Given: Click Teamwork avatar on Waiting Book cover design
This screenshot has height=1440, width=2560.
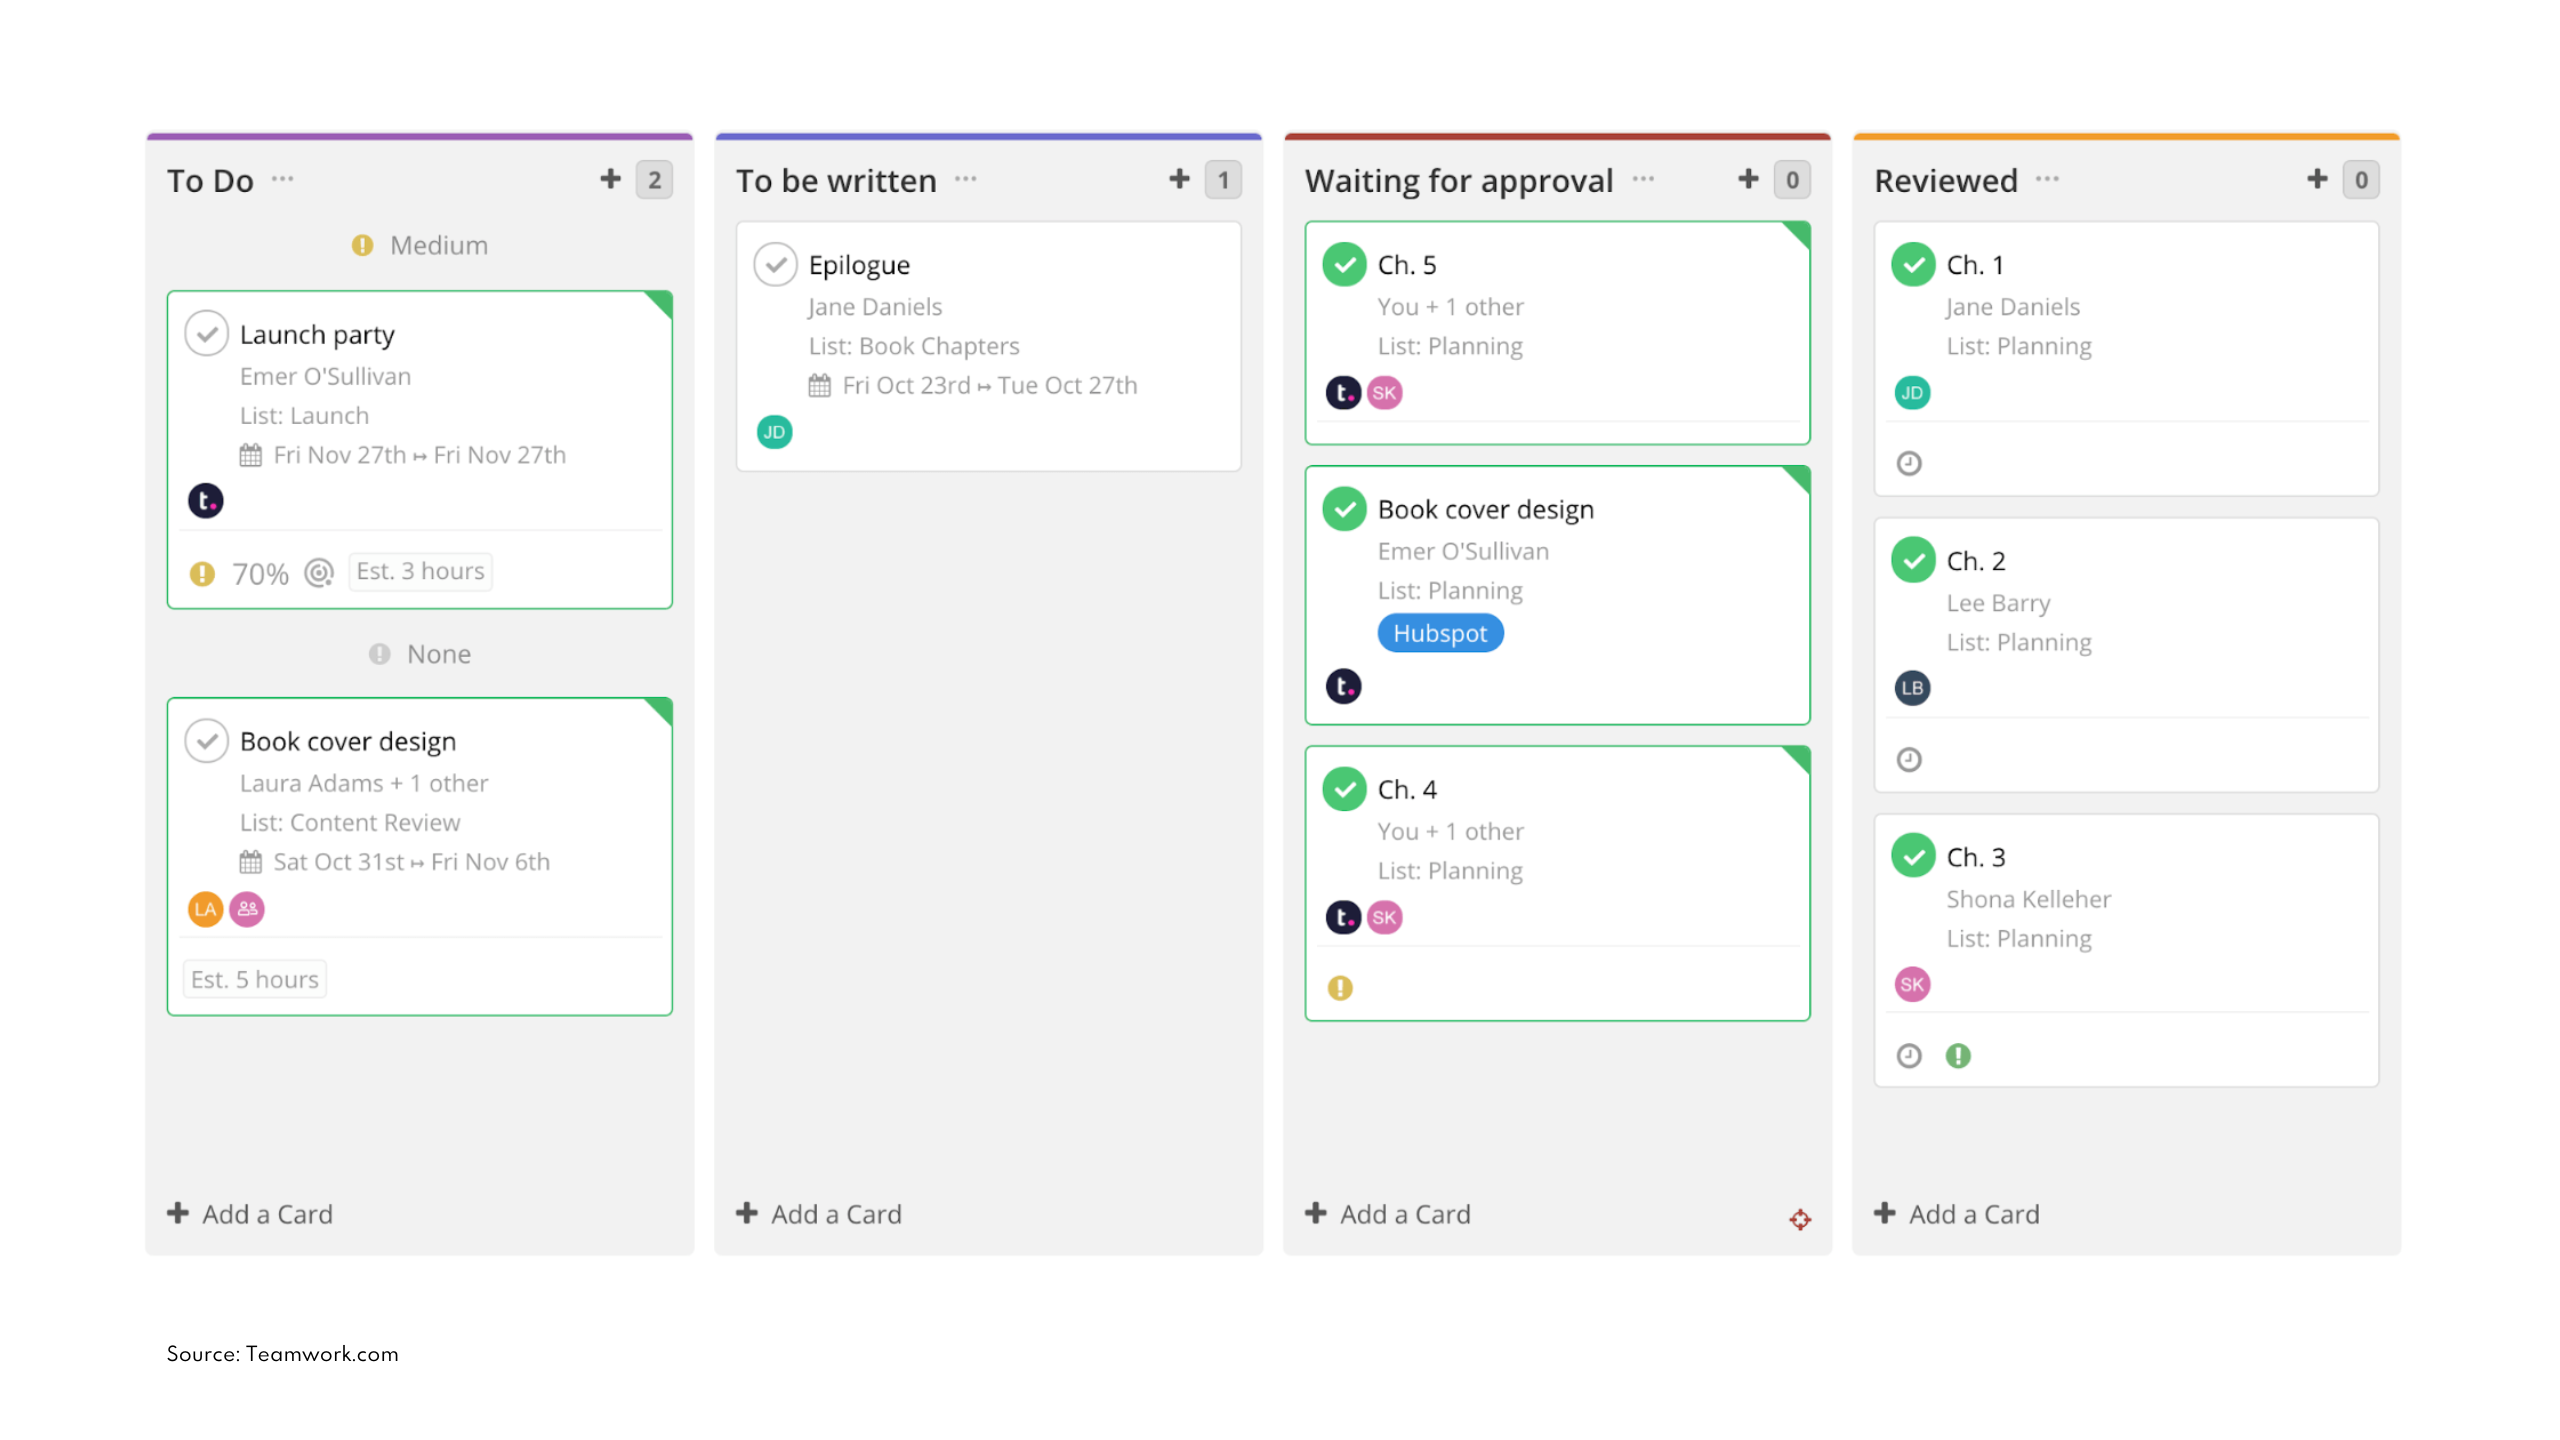Looking at the screenshot, I should point(1343,686).
